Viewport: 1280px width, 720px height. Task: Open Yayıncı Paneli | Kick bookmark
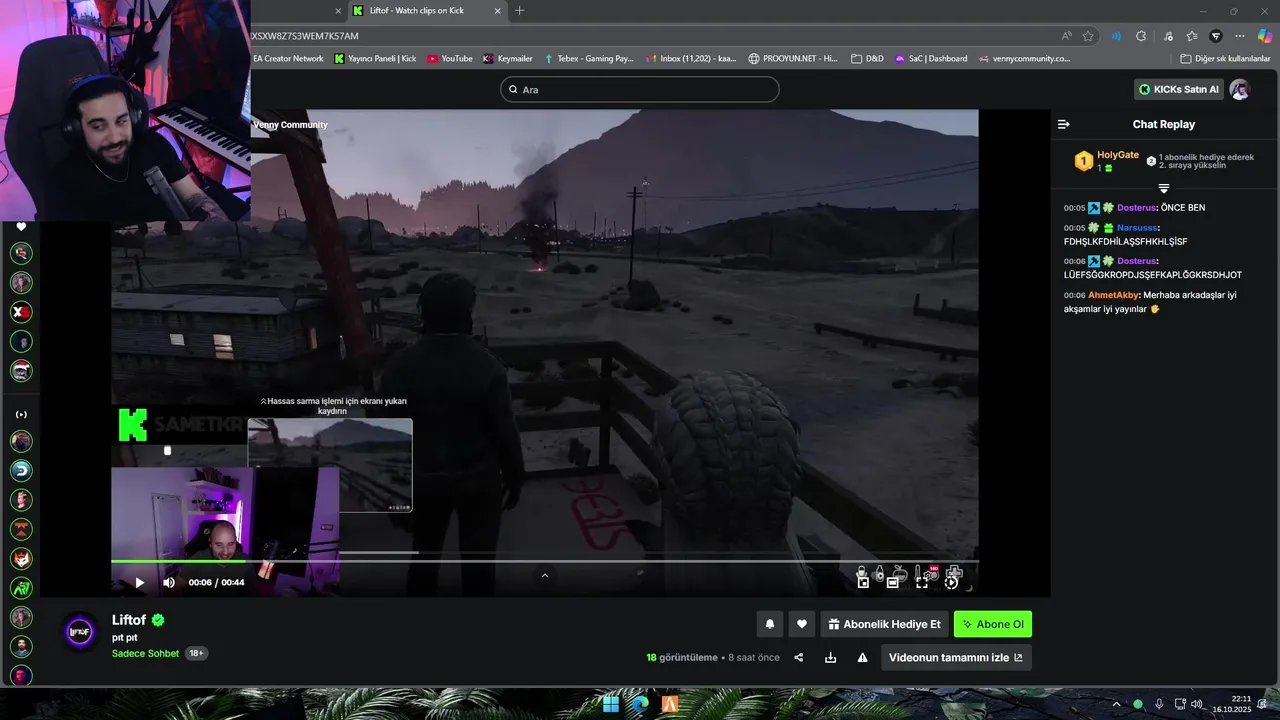(x=375, y=59)
